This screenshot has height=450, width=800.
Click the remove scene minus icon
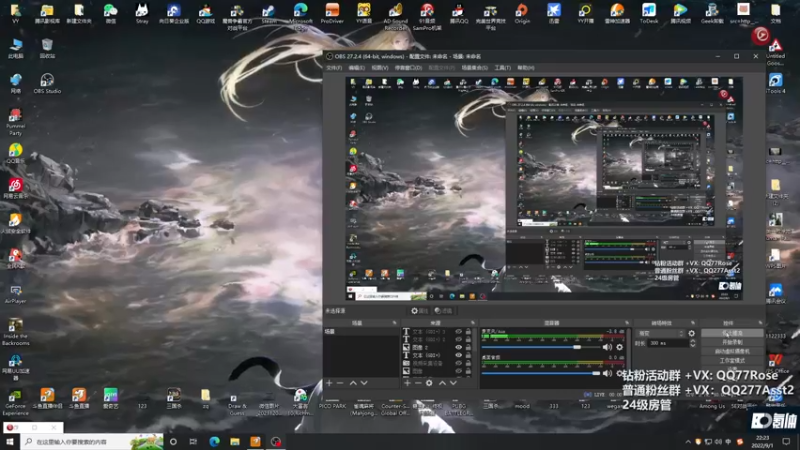pyautogui.click(x=340, y=383)
